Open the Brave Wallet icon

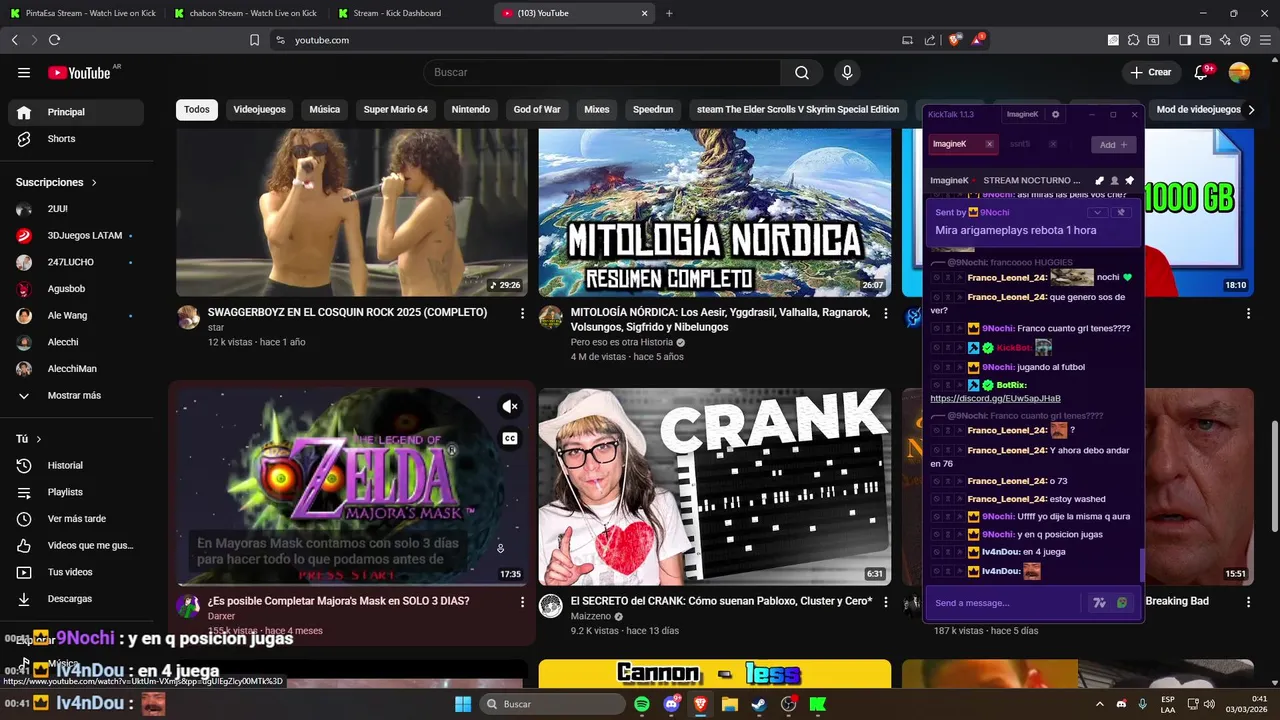(x=1205, y=40)
